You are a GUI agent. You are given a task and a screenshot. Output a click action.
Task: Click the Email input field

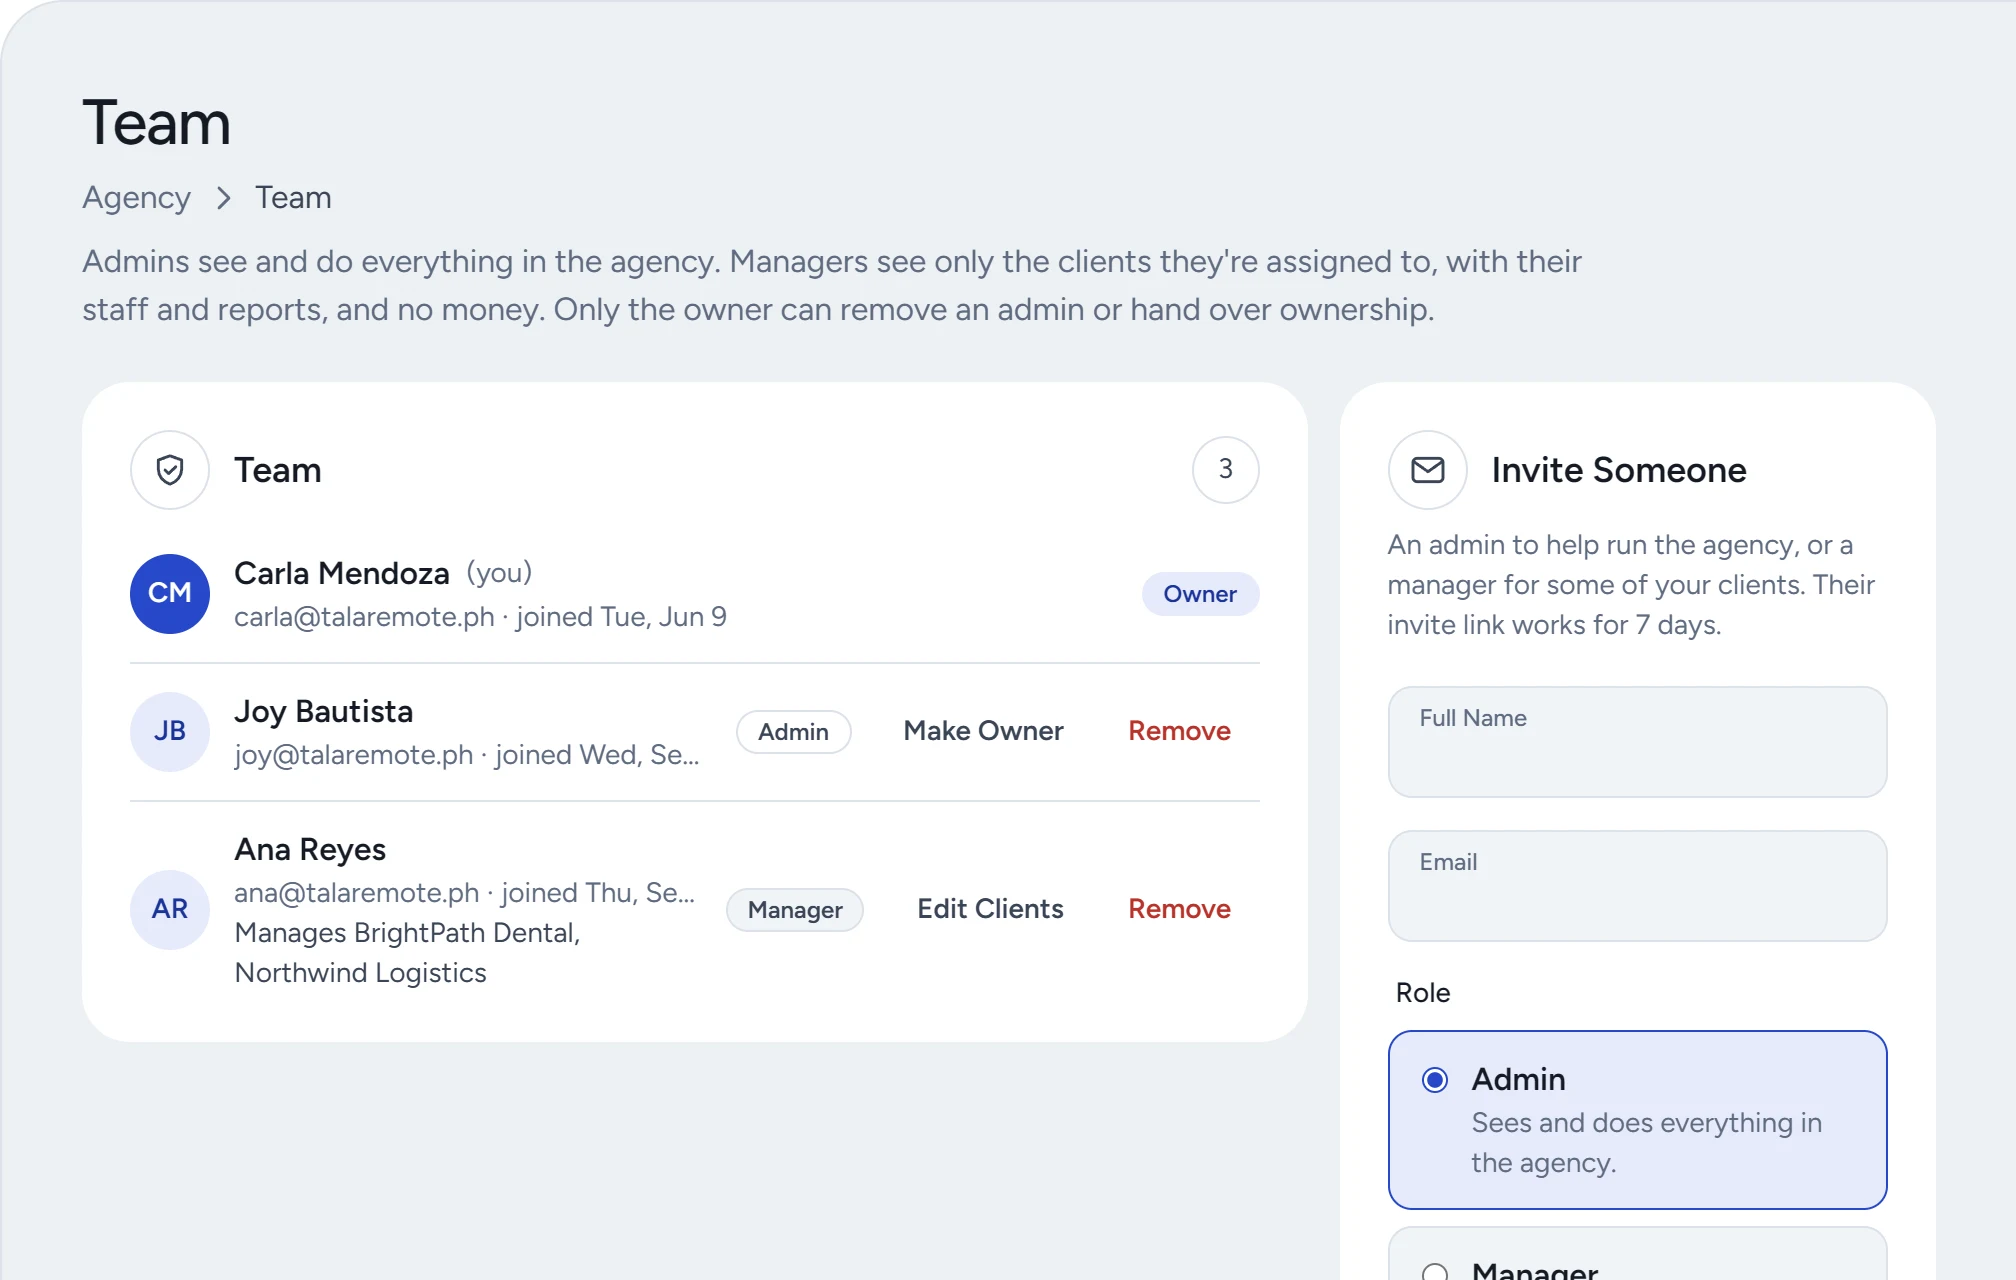tap(1637, 886)
